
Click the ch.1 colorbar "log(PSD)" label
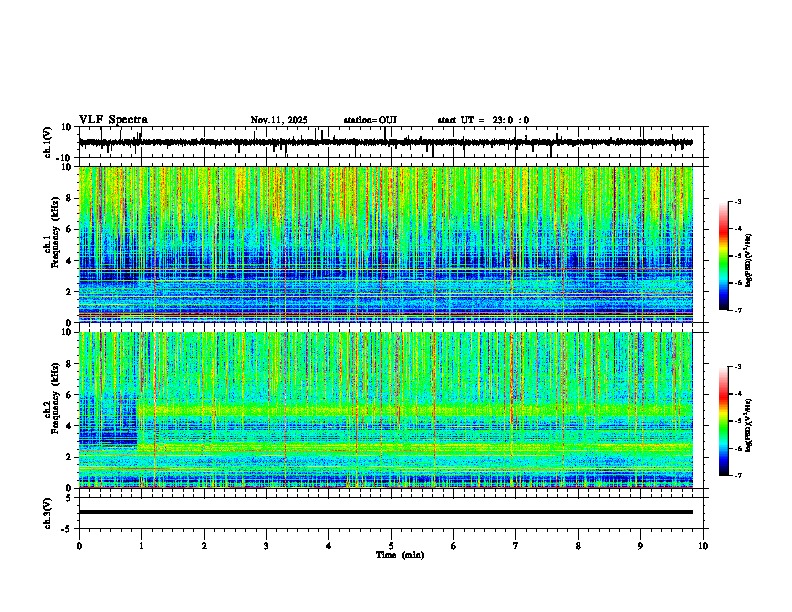pos(749,261)
